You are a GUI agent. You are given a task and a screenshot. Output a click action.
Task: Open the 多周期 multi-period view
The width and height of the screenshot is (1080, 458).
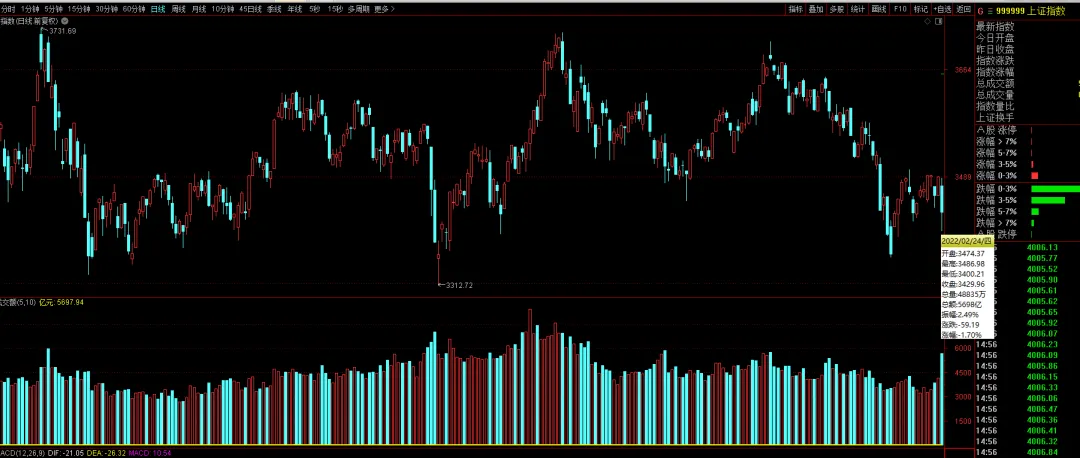tap(358, 9)
